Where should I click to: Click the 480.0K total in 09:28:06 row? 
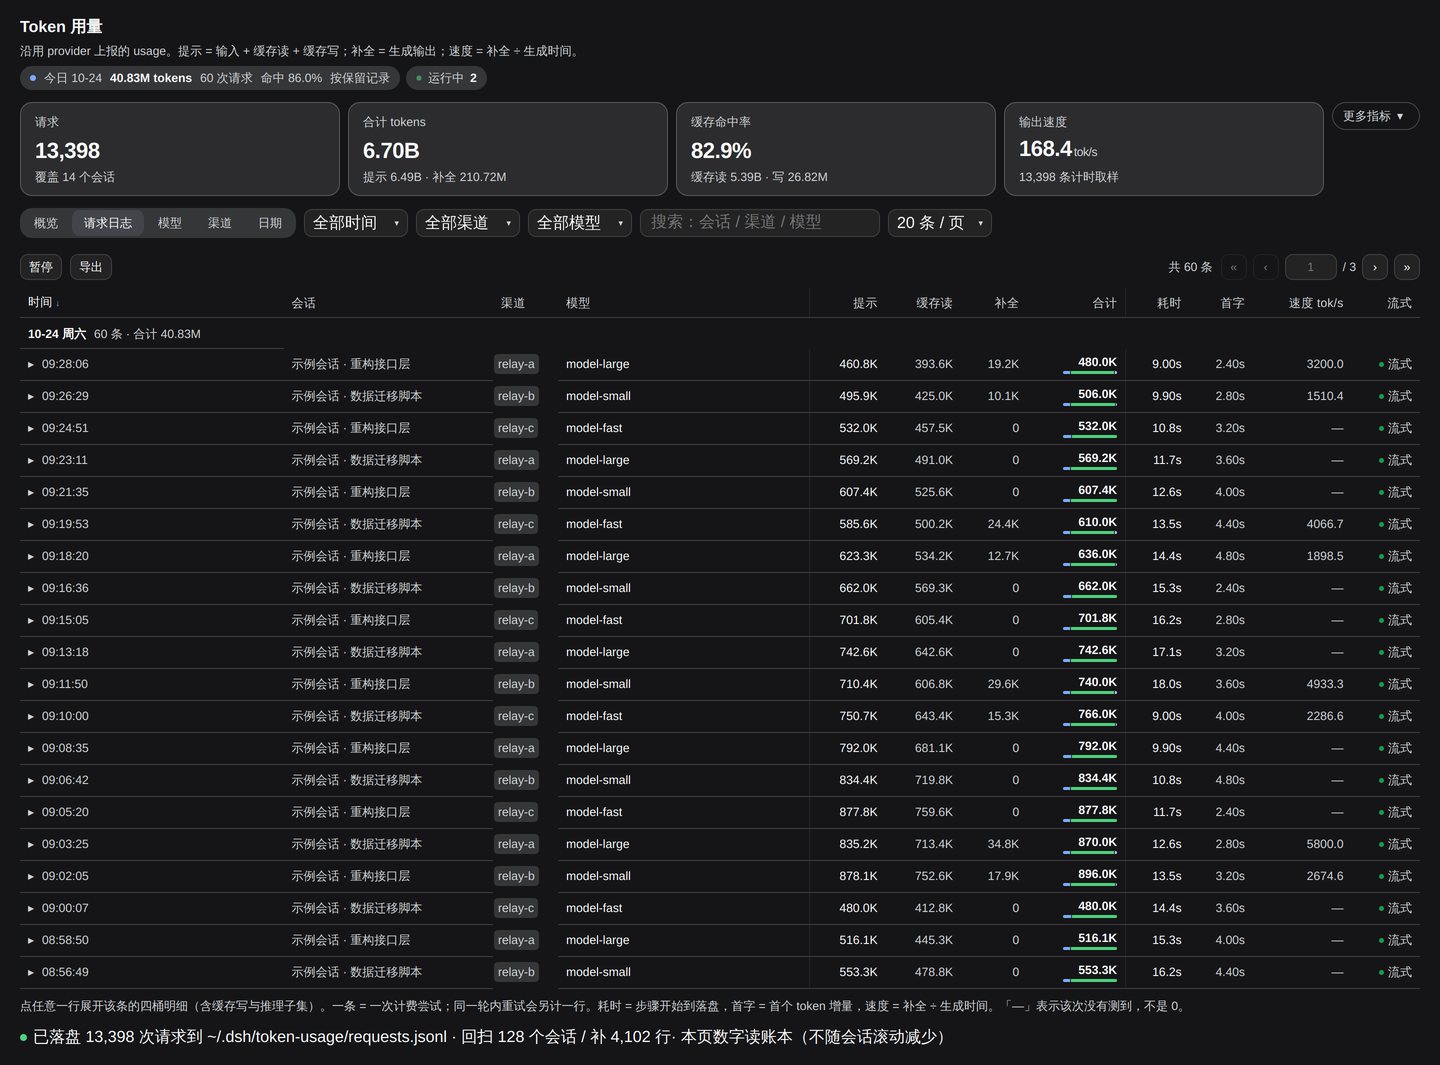[x=1097, y=362]
